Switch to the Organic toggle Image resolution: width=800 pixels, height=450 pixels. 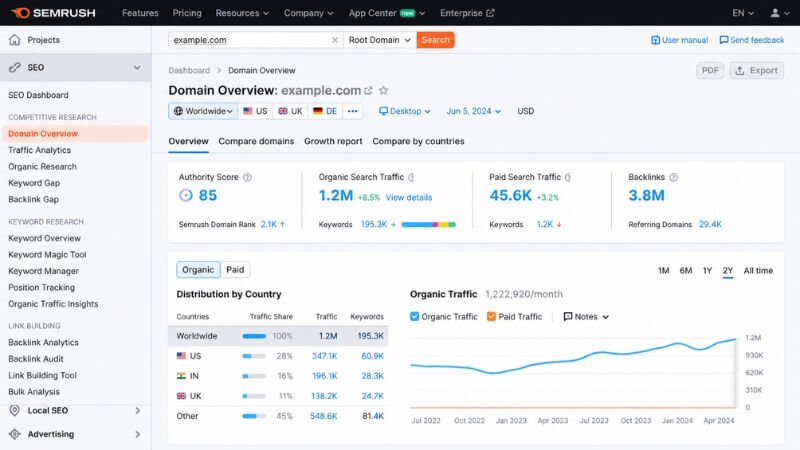point(198,269)
